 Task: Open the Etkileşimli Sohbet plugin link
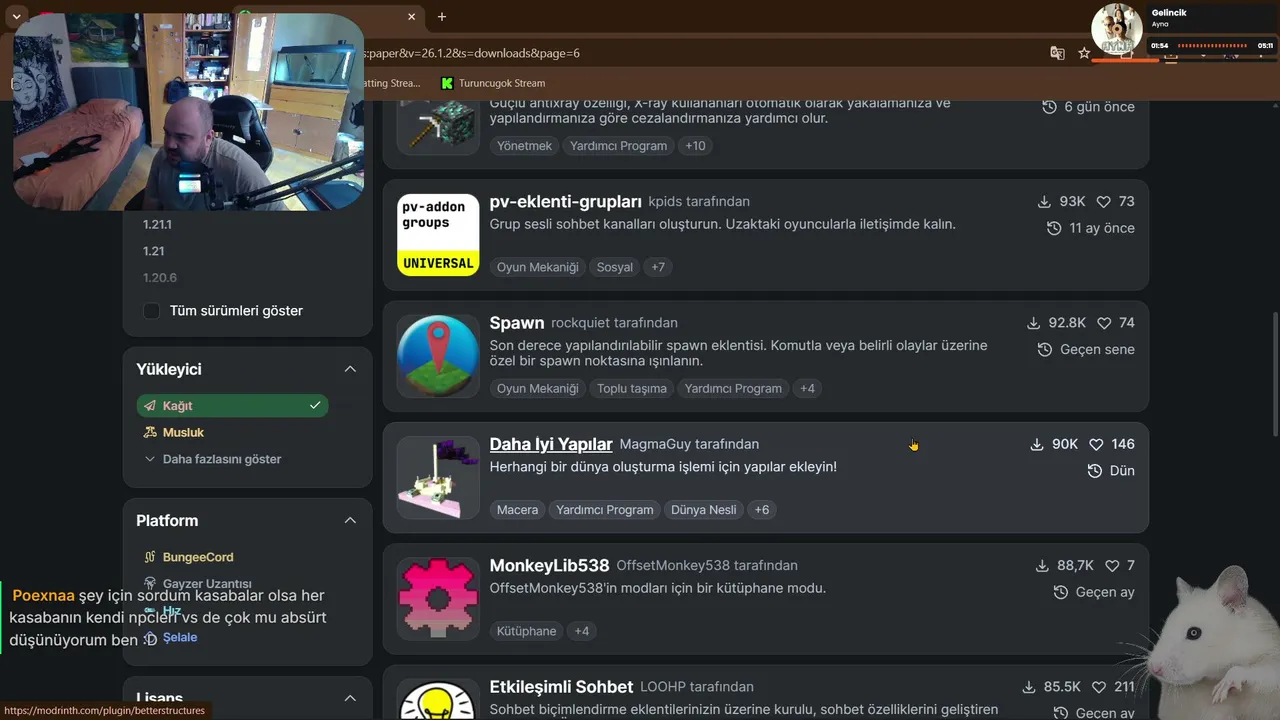point(562,687)
